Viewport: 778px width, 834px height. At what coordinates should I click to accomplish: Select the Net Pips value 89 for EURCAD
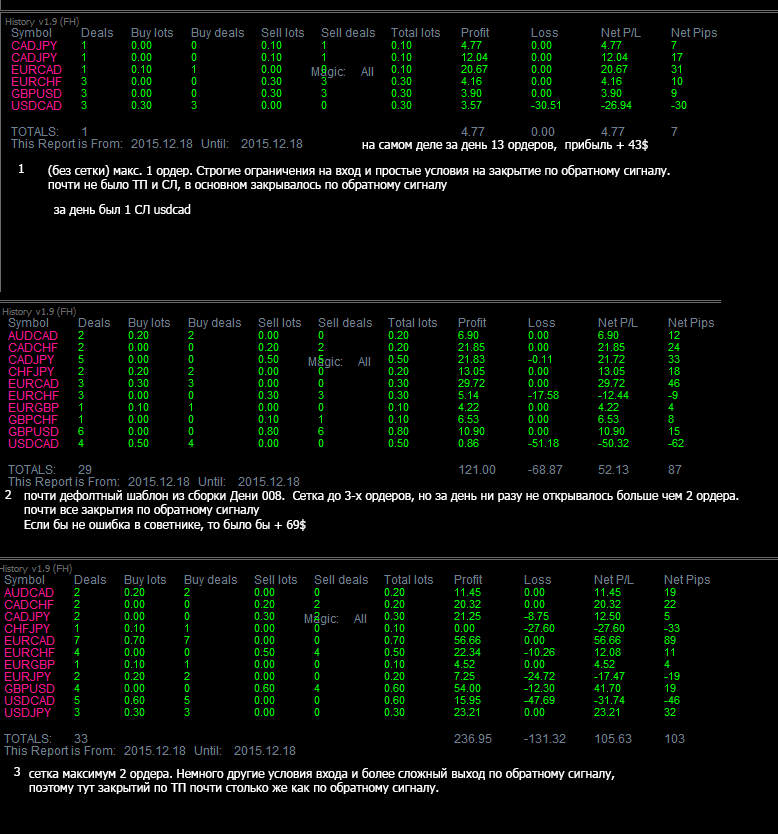click(x=670, y=640)
